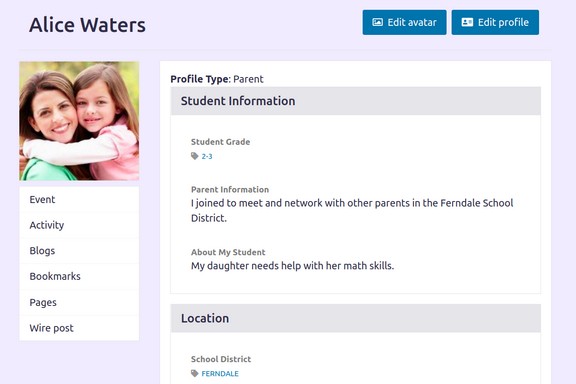Open the FERNDALE school district tag
The width and height of the screenshot is (576, 384).
click(220, 374)
